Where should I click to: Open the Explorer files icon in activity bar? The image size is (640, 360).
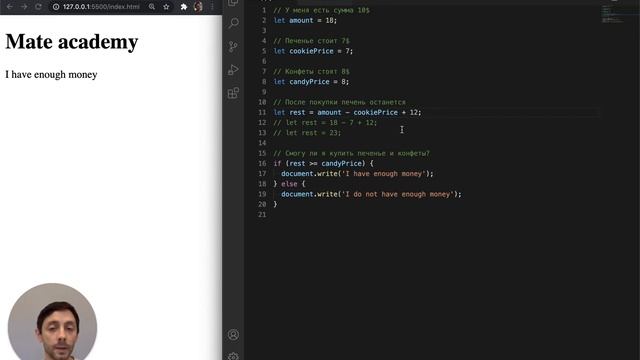point(233,3)
